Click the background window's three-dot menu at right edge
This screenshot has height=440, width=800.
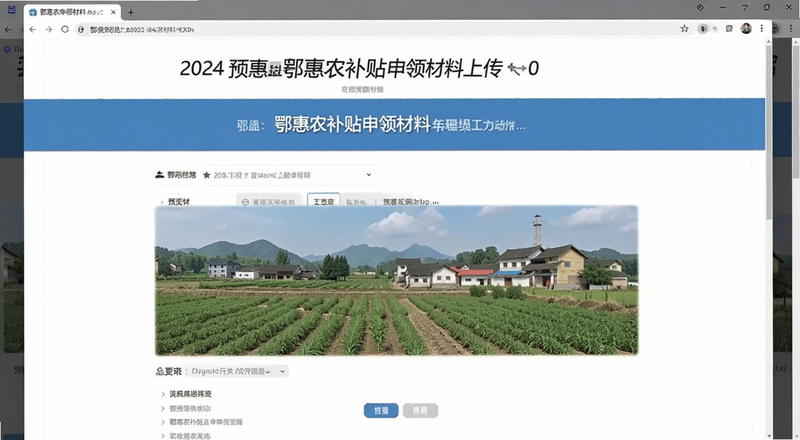(791, 29)
